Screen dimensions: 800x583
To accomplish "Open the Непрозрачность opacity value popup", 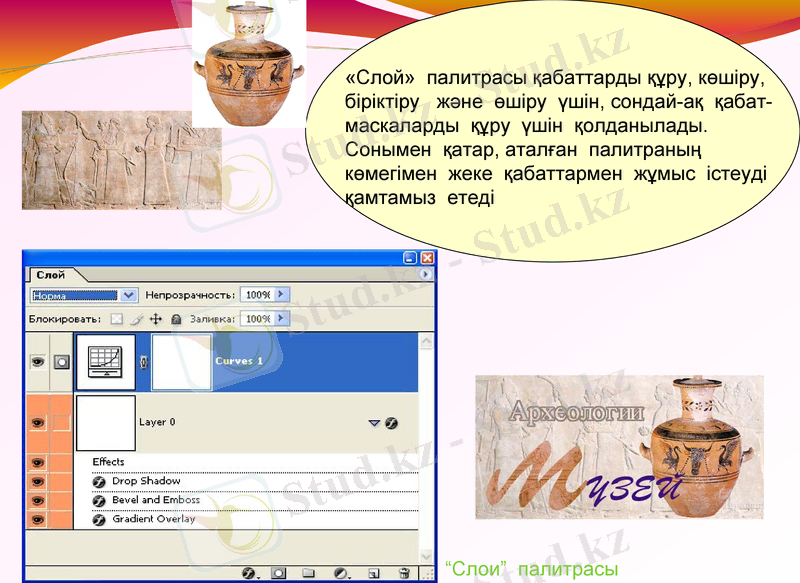I will click(283, 293).
